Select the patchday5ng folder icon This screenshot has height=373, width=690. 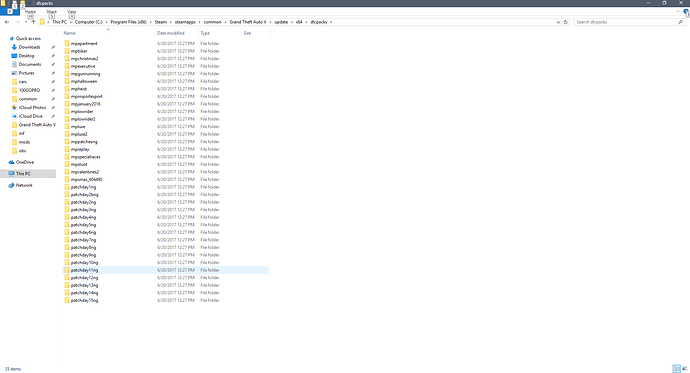[67, 225]
